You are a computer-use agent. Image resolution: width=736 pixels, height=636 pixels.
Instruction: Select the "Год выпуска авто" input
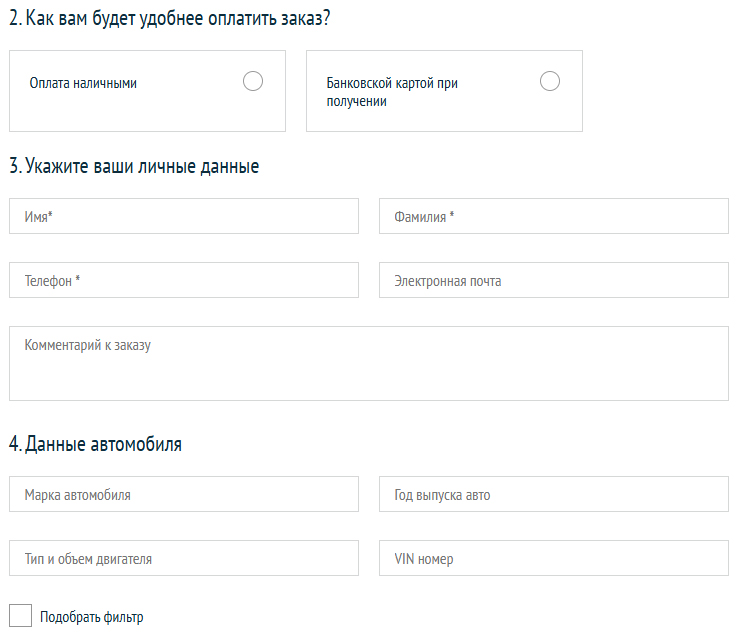(554, 494)
